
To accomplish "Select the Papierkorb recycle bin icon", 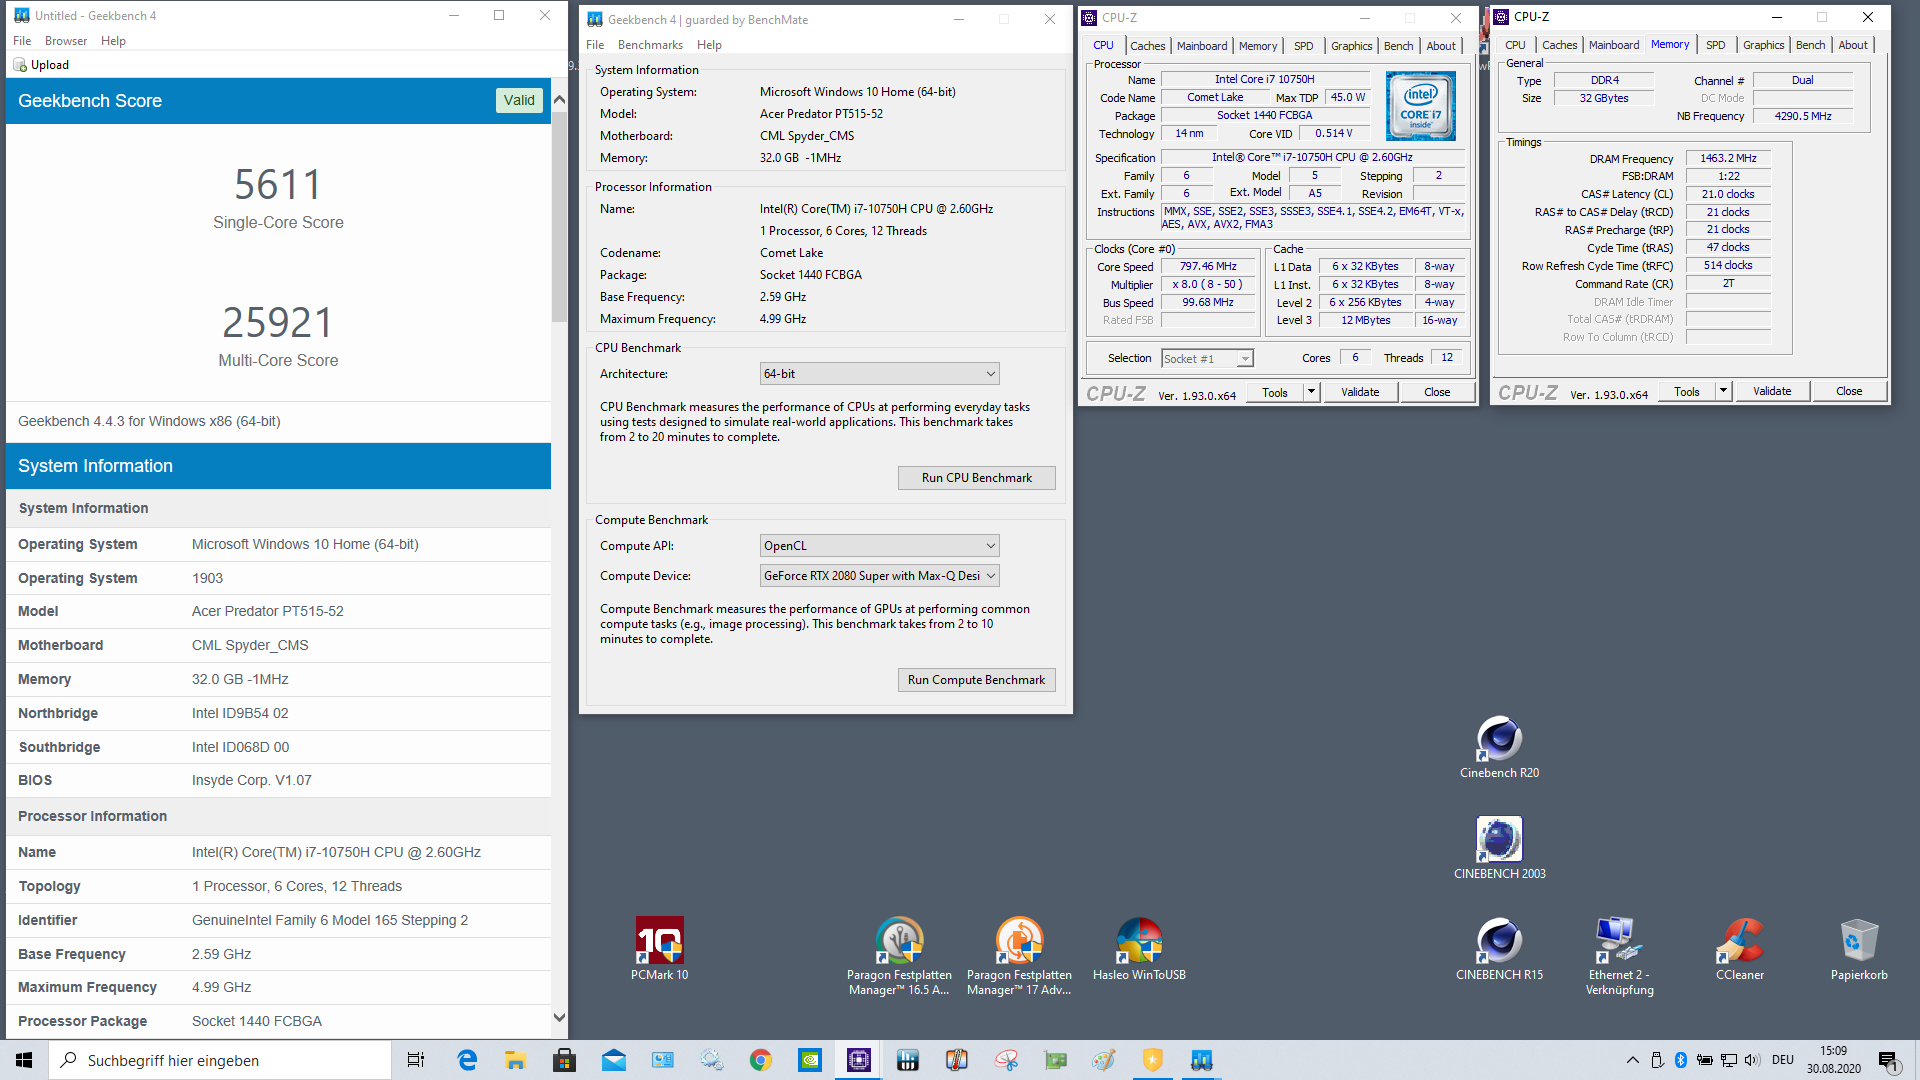I will [x=1859, y=949].
